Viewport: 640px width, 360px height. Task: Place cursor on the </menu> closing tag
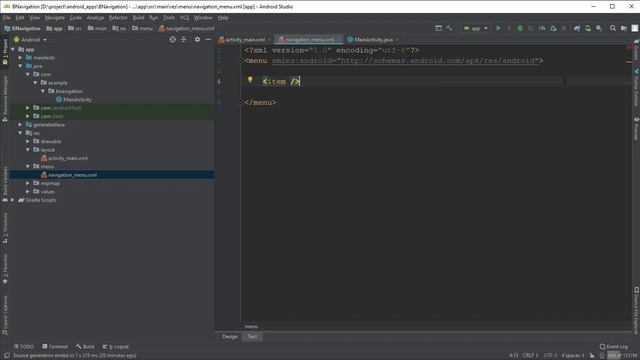tap(260, 102)
